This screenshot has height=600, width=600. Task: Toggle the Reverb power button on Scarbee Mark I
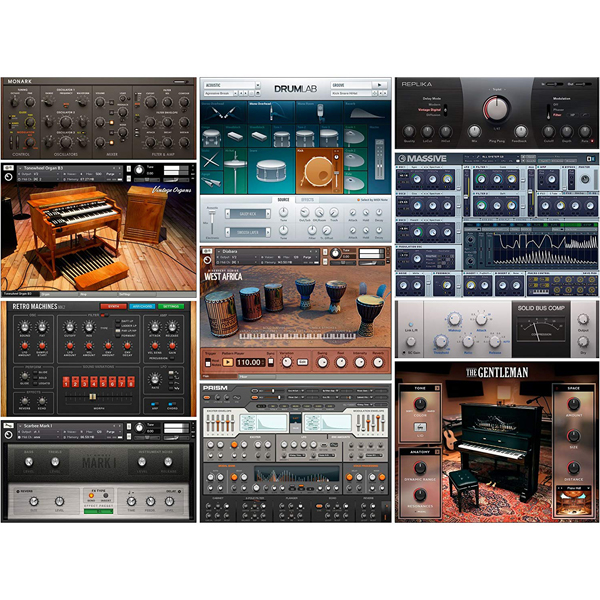coord(18,491)
